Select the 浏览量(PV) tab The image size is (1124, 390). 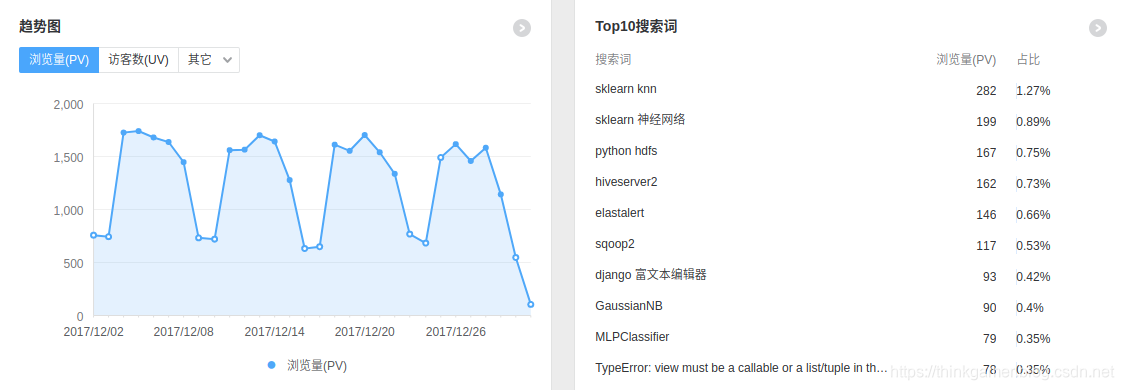click(x=59, y=60)
